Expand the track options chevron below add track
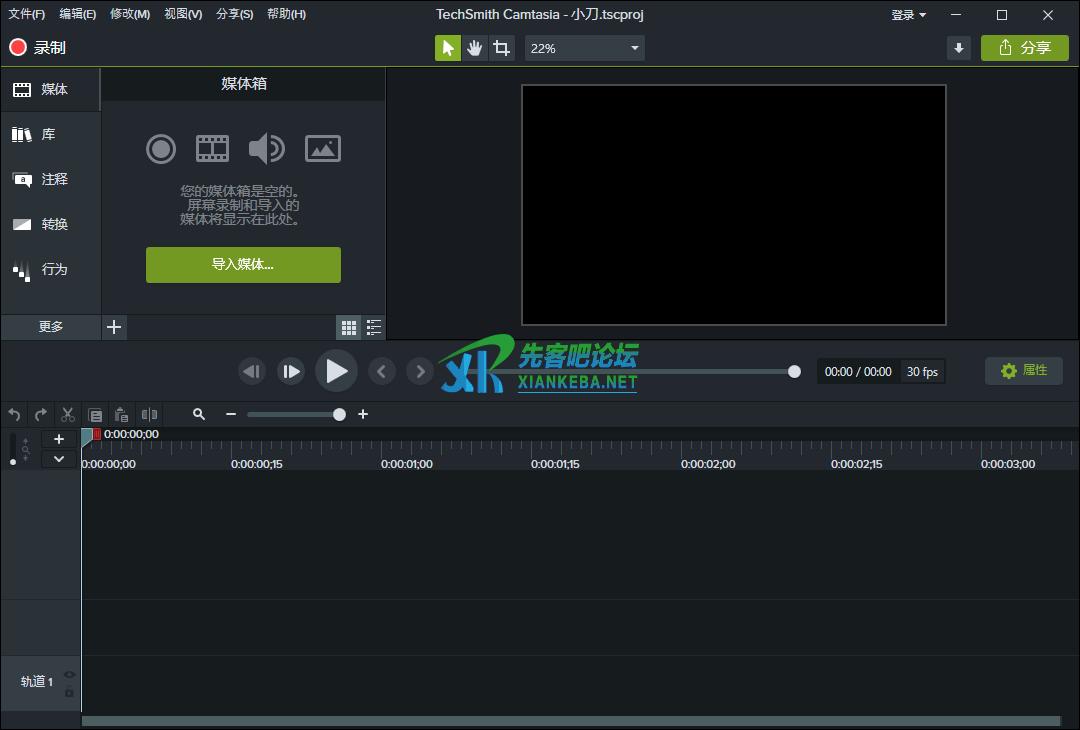The width and height of the screenshot is (1080, 730). pos(59,459)
